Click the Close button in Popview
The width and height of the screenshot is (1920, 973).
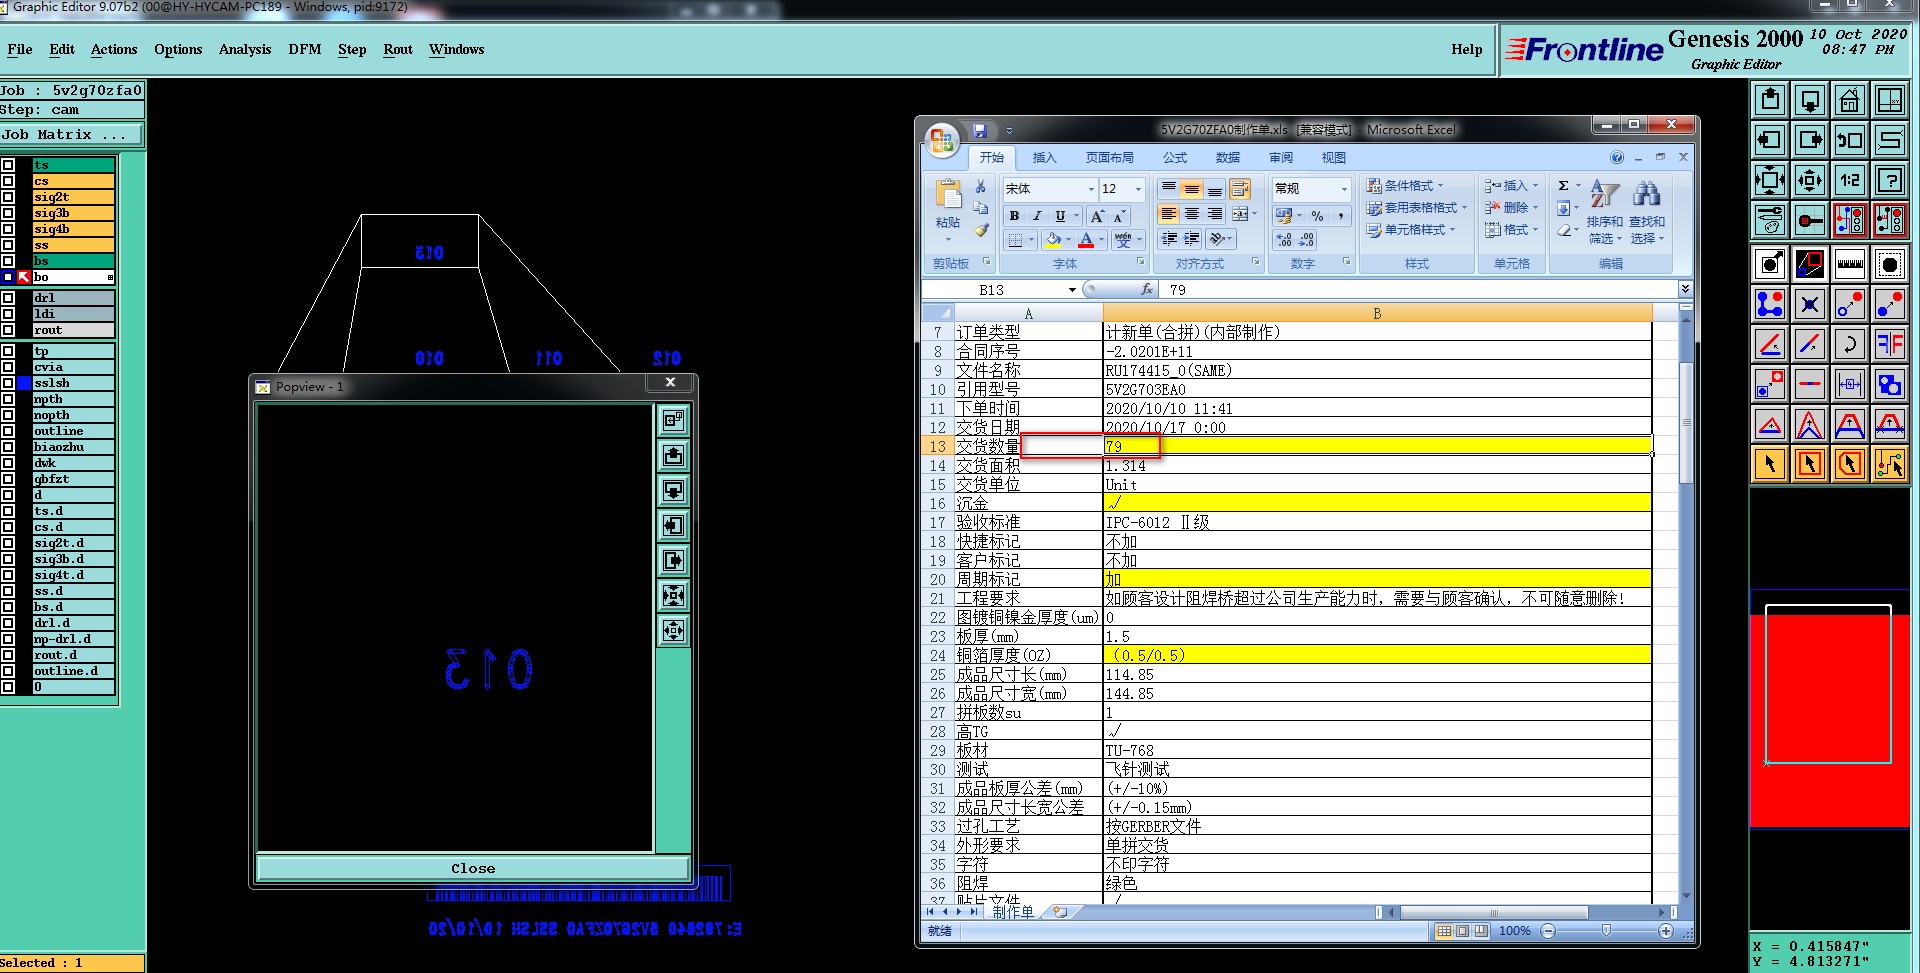(x=472, y=868)
